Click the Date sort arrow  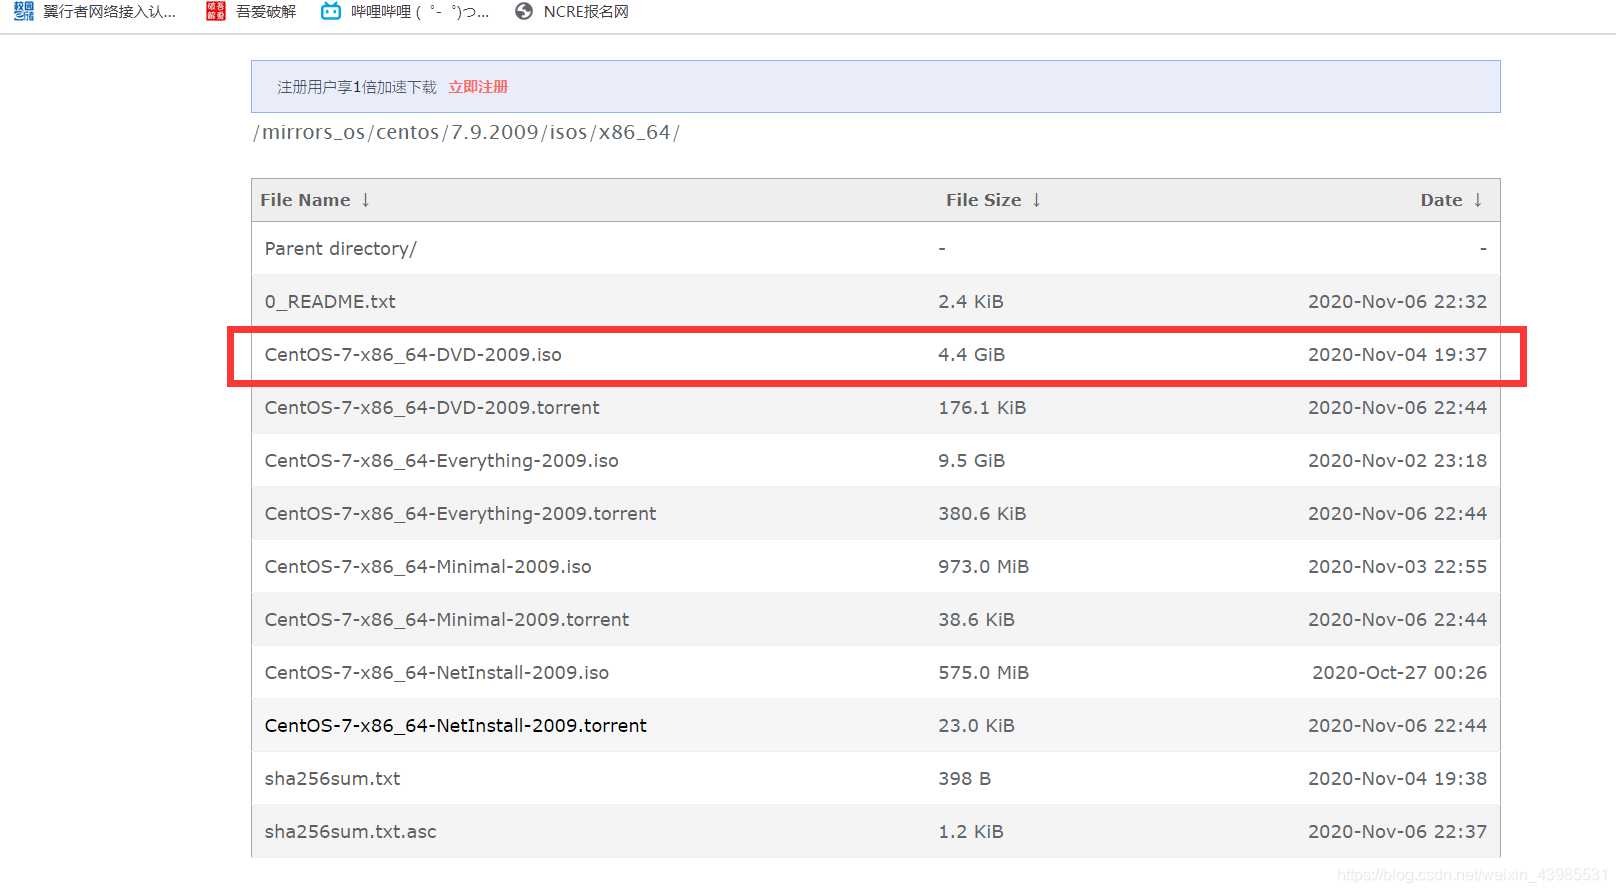1478,200
